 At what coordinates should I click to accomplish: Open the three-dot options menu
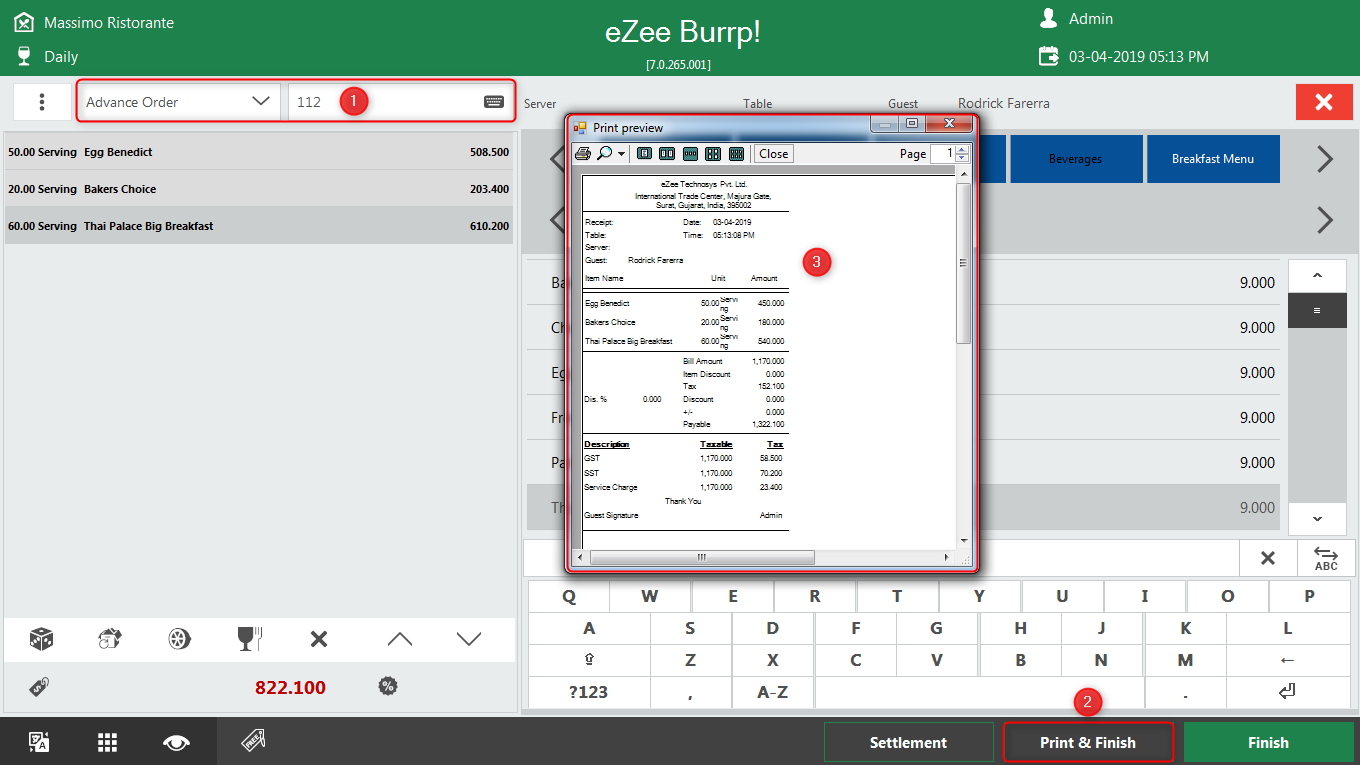tap(42, 102)
